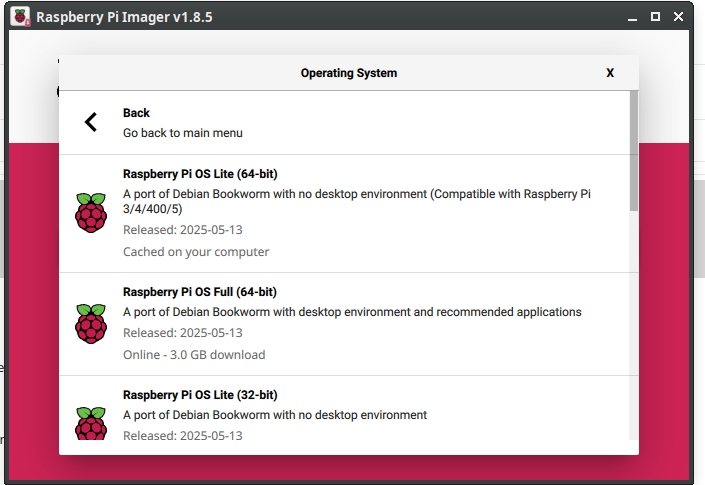
Task: Minimize the Raspberry Pi Imager window
Action: (x=633, y=17)
